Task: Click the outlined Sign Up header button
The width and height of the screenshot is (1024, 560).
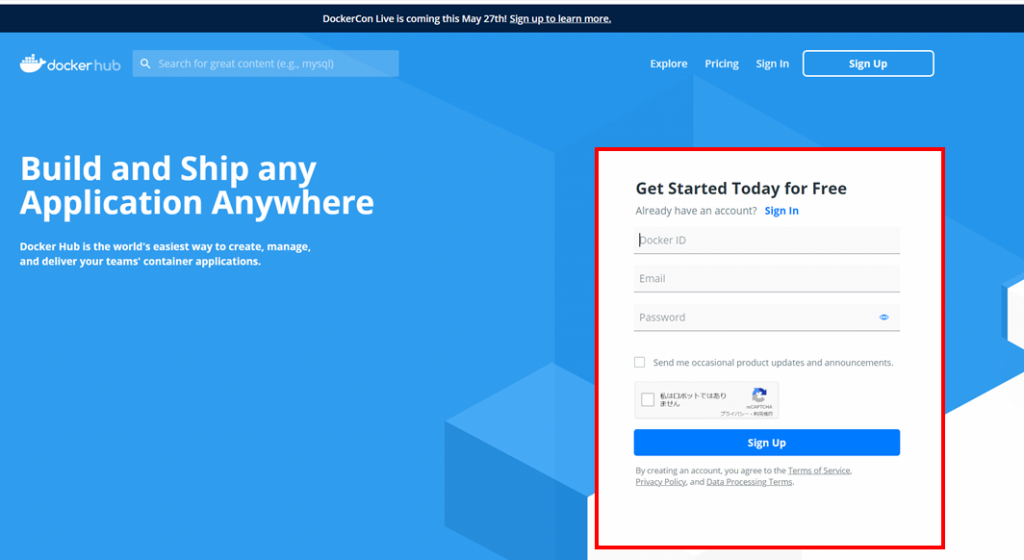Action: pyautogui.click(x=868, y=63)
